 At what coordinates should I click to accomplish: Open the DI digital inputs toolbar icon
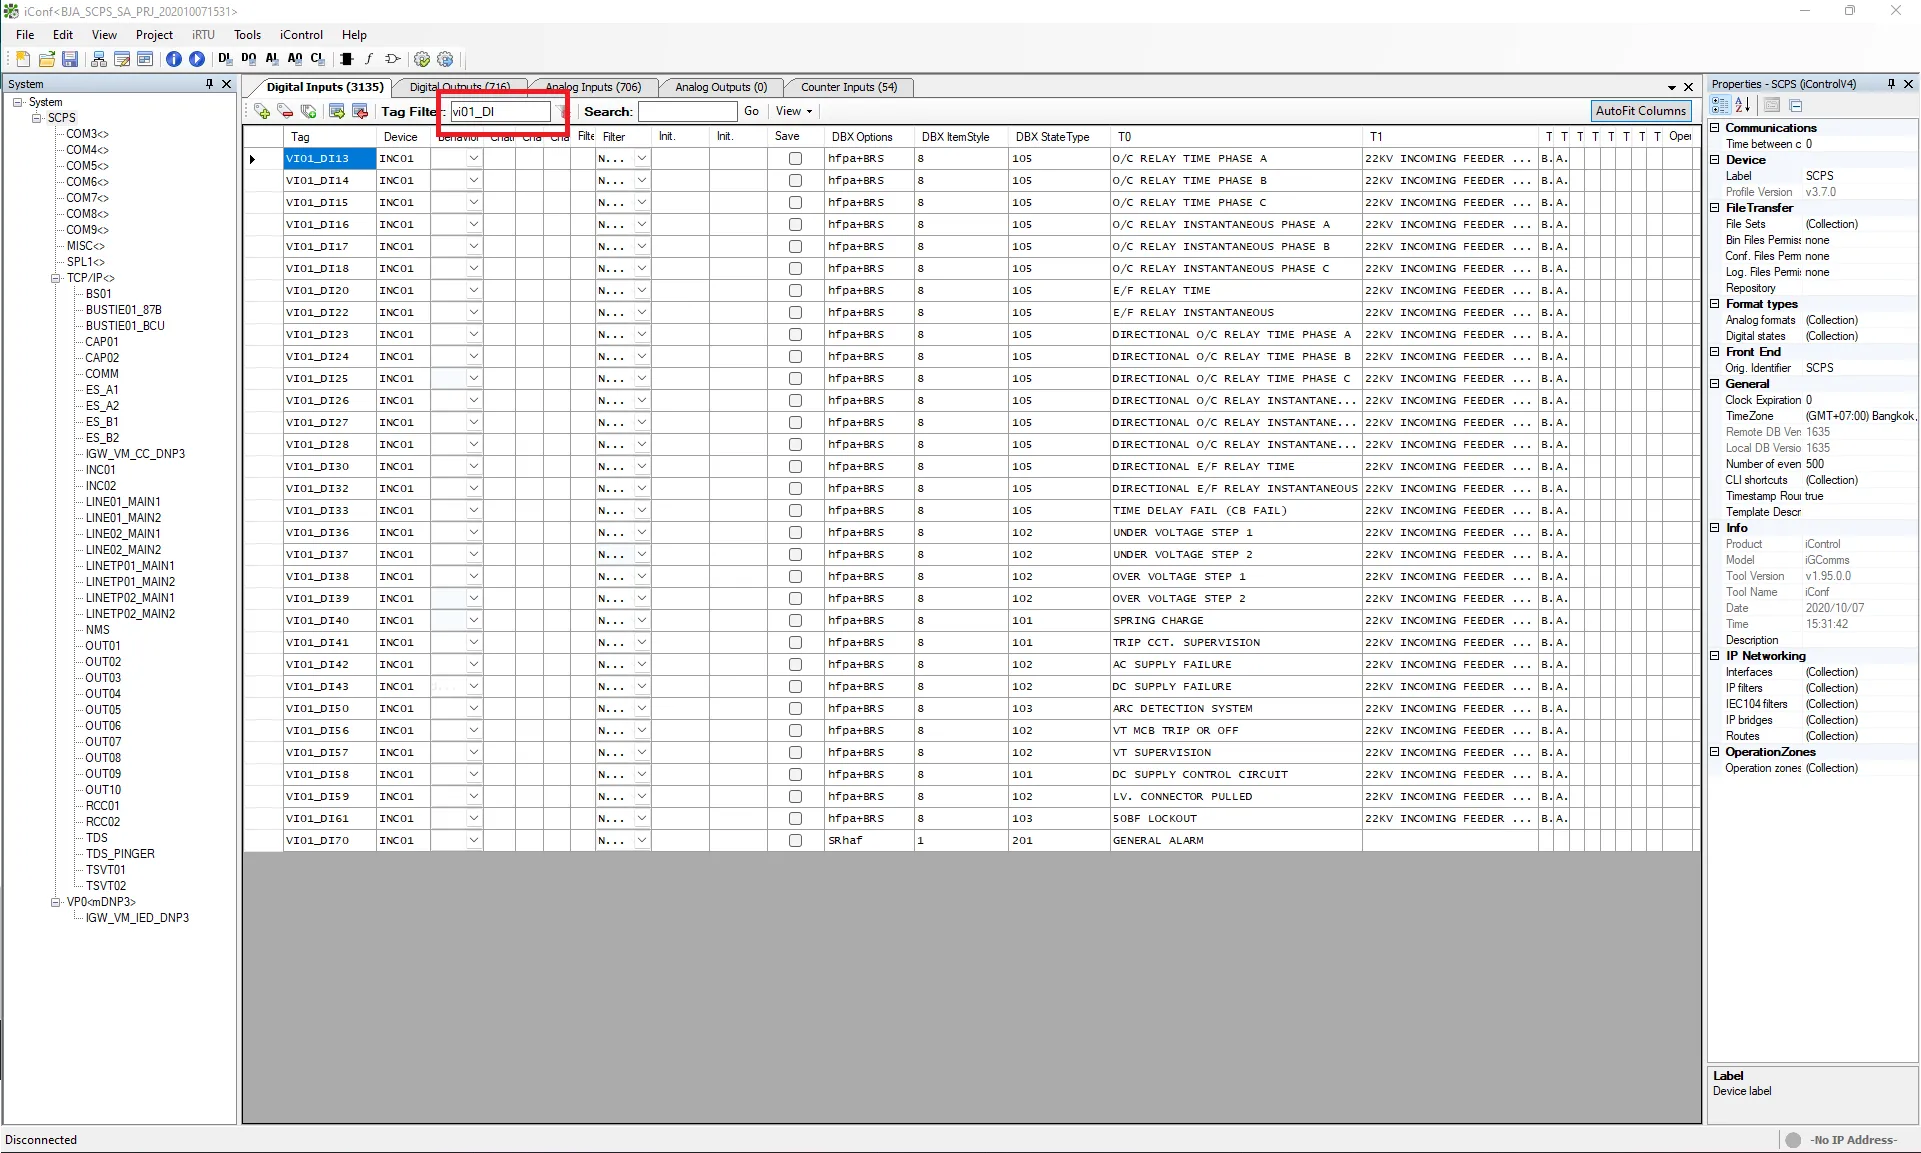point(225,59)
